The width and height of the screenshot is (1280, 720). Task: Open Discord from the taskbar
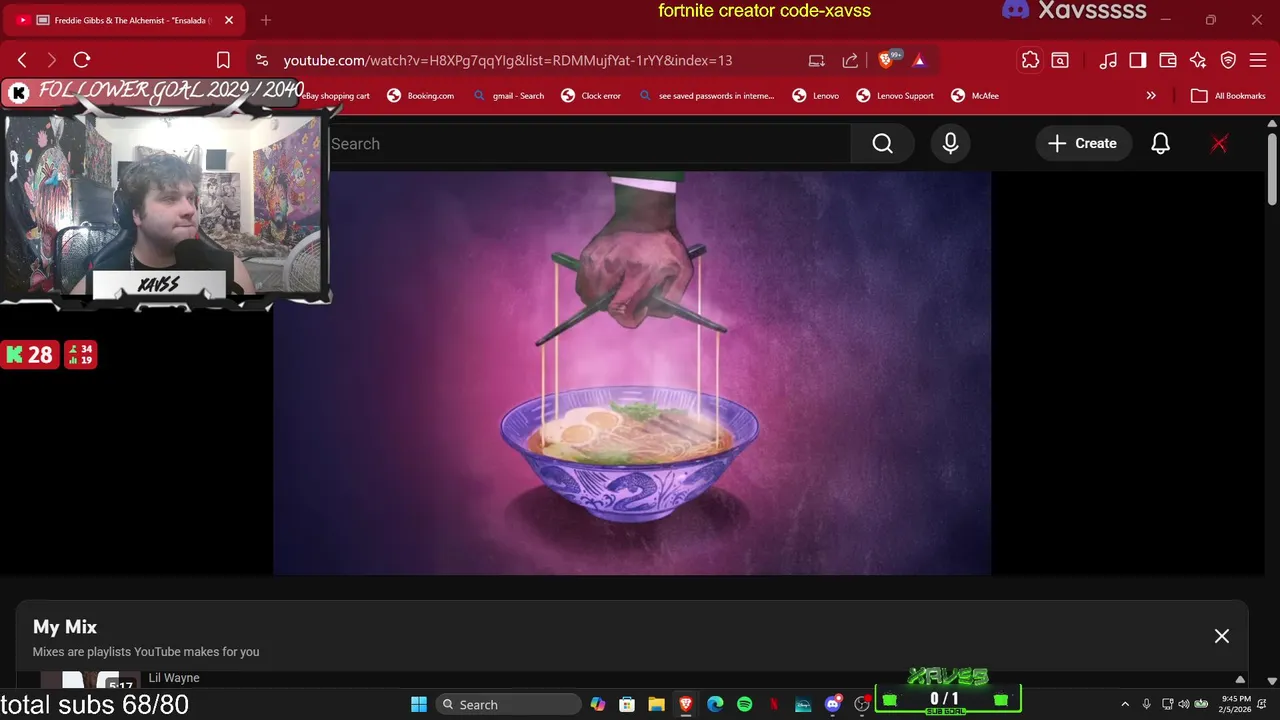point(833,704)
